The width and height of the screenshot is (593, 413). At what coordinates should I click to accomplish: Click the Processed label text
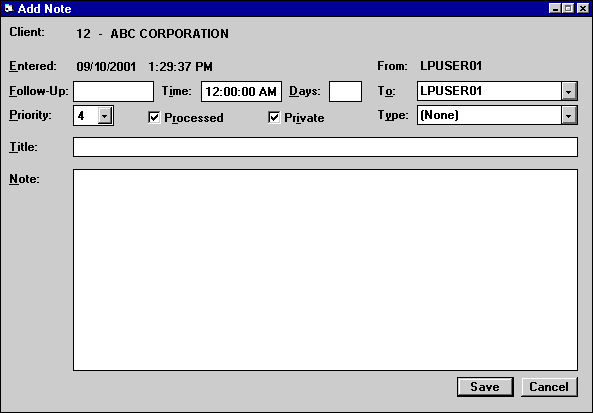(x=194, y=118)
